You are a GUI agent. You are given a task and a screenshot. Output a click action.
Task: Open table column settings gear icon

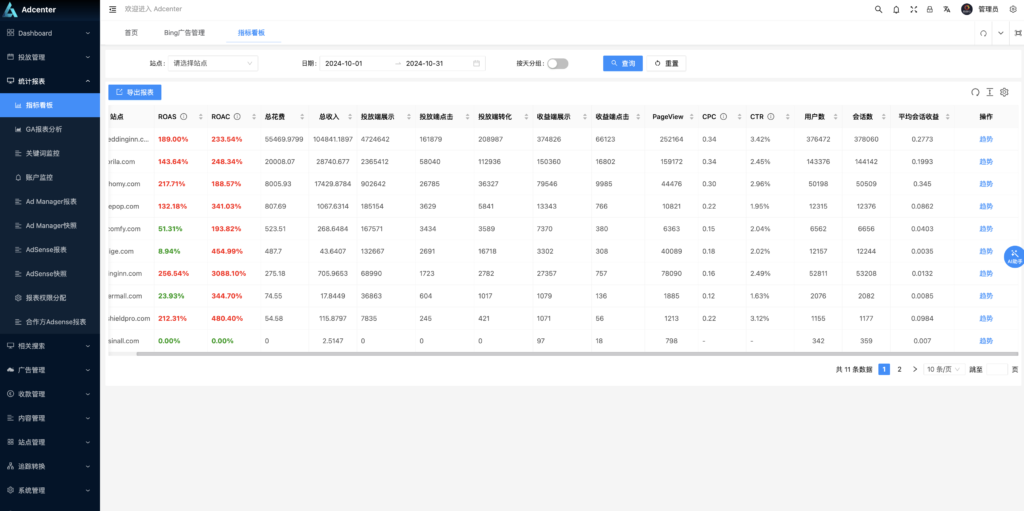coord(1004,92)
